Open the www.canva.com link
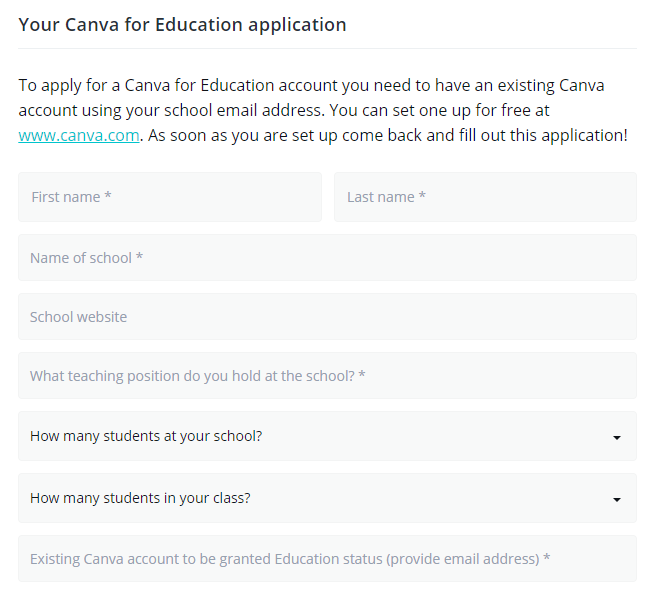 coord(79,135)
